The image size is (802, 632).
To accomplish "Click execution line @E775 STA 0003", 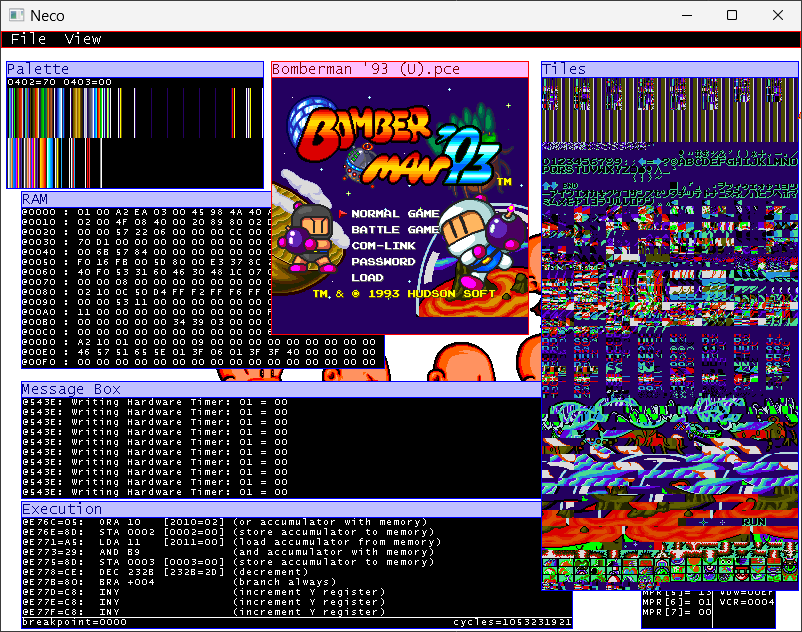I will [x=228, y=562].
